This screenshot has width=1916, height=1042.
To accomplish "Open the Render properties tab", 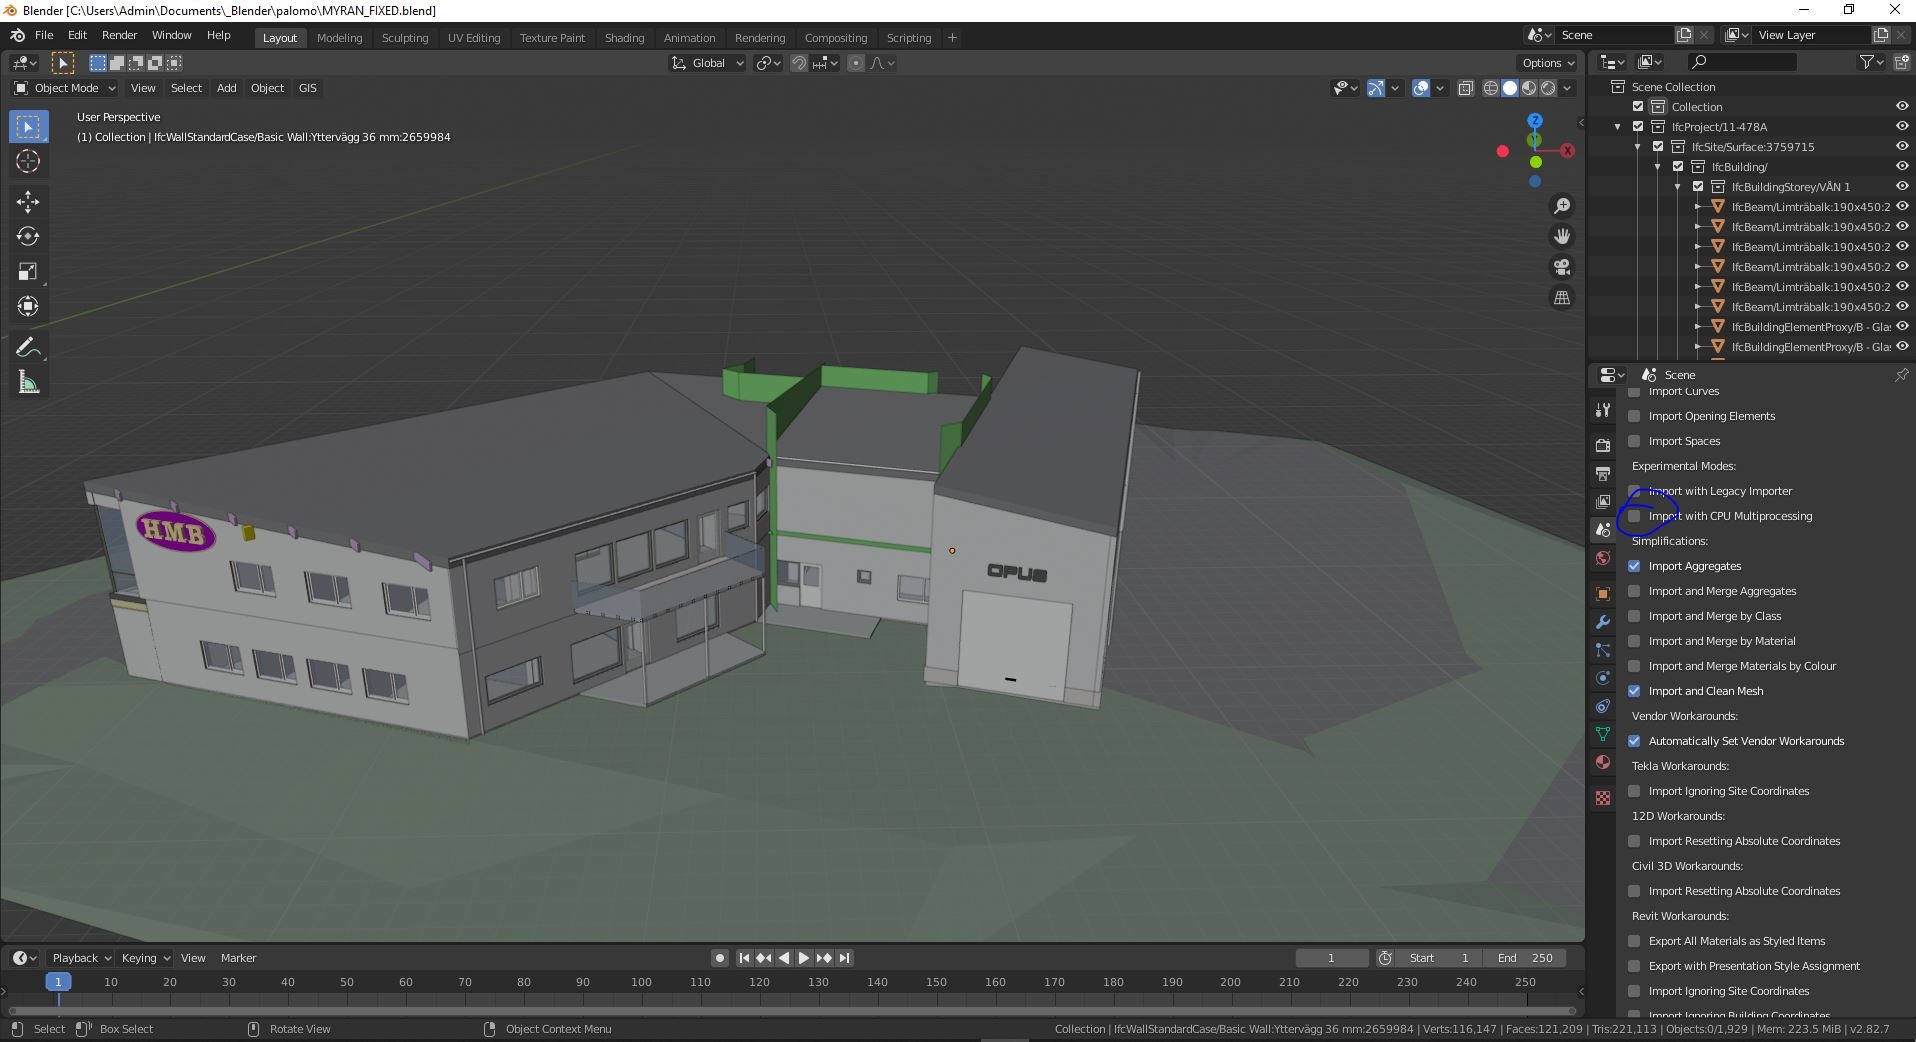I will (1603, 445).
